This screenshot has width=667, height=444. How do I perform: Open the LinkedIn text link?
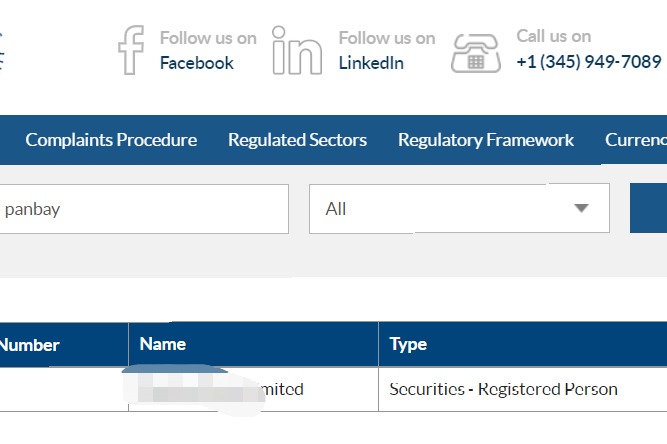[x=371, y=63]
